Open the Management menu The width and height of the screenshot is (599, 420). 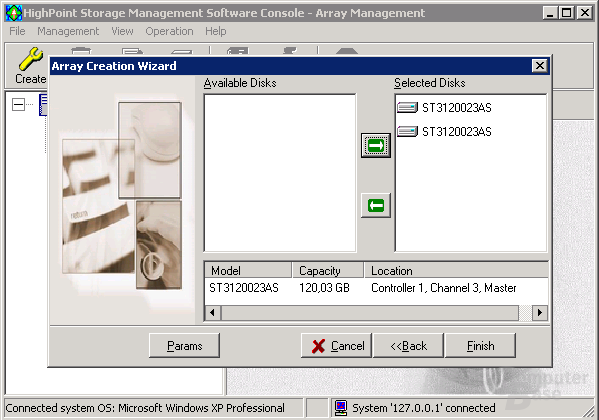pyautogui.click(x=68, y=31)
